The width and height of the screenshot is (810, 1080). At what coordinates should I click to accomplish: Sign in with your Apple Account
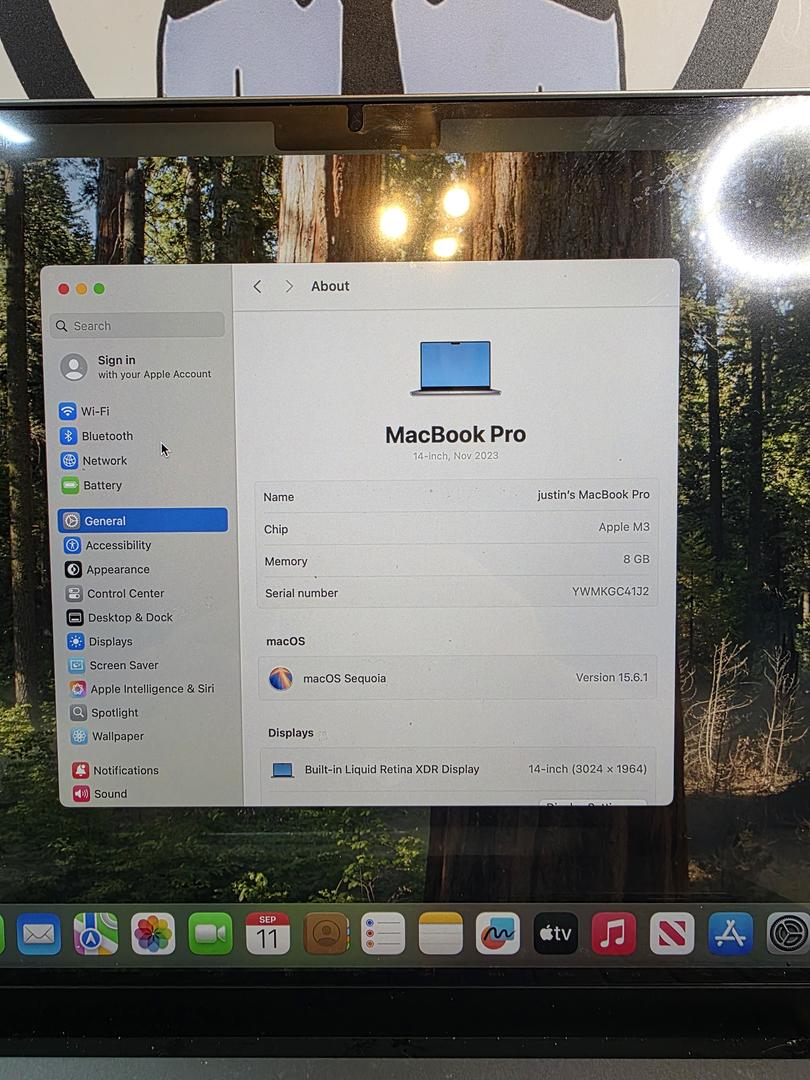(x=136, y=367)
